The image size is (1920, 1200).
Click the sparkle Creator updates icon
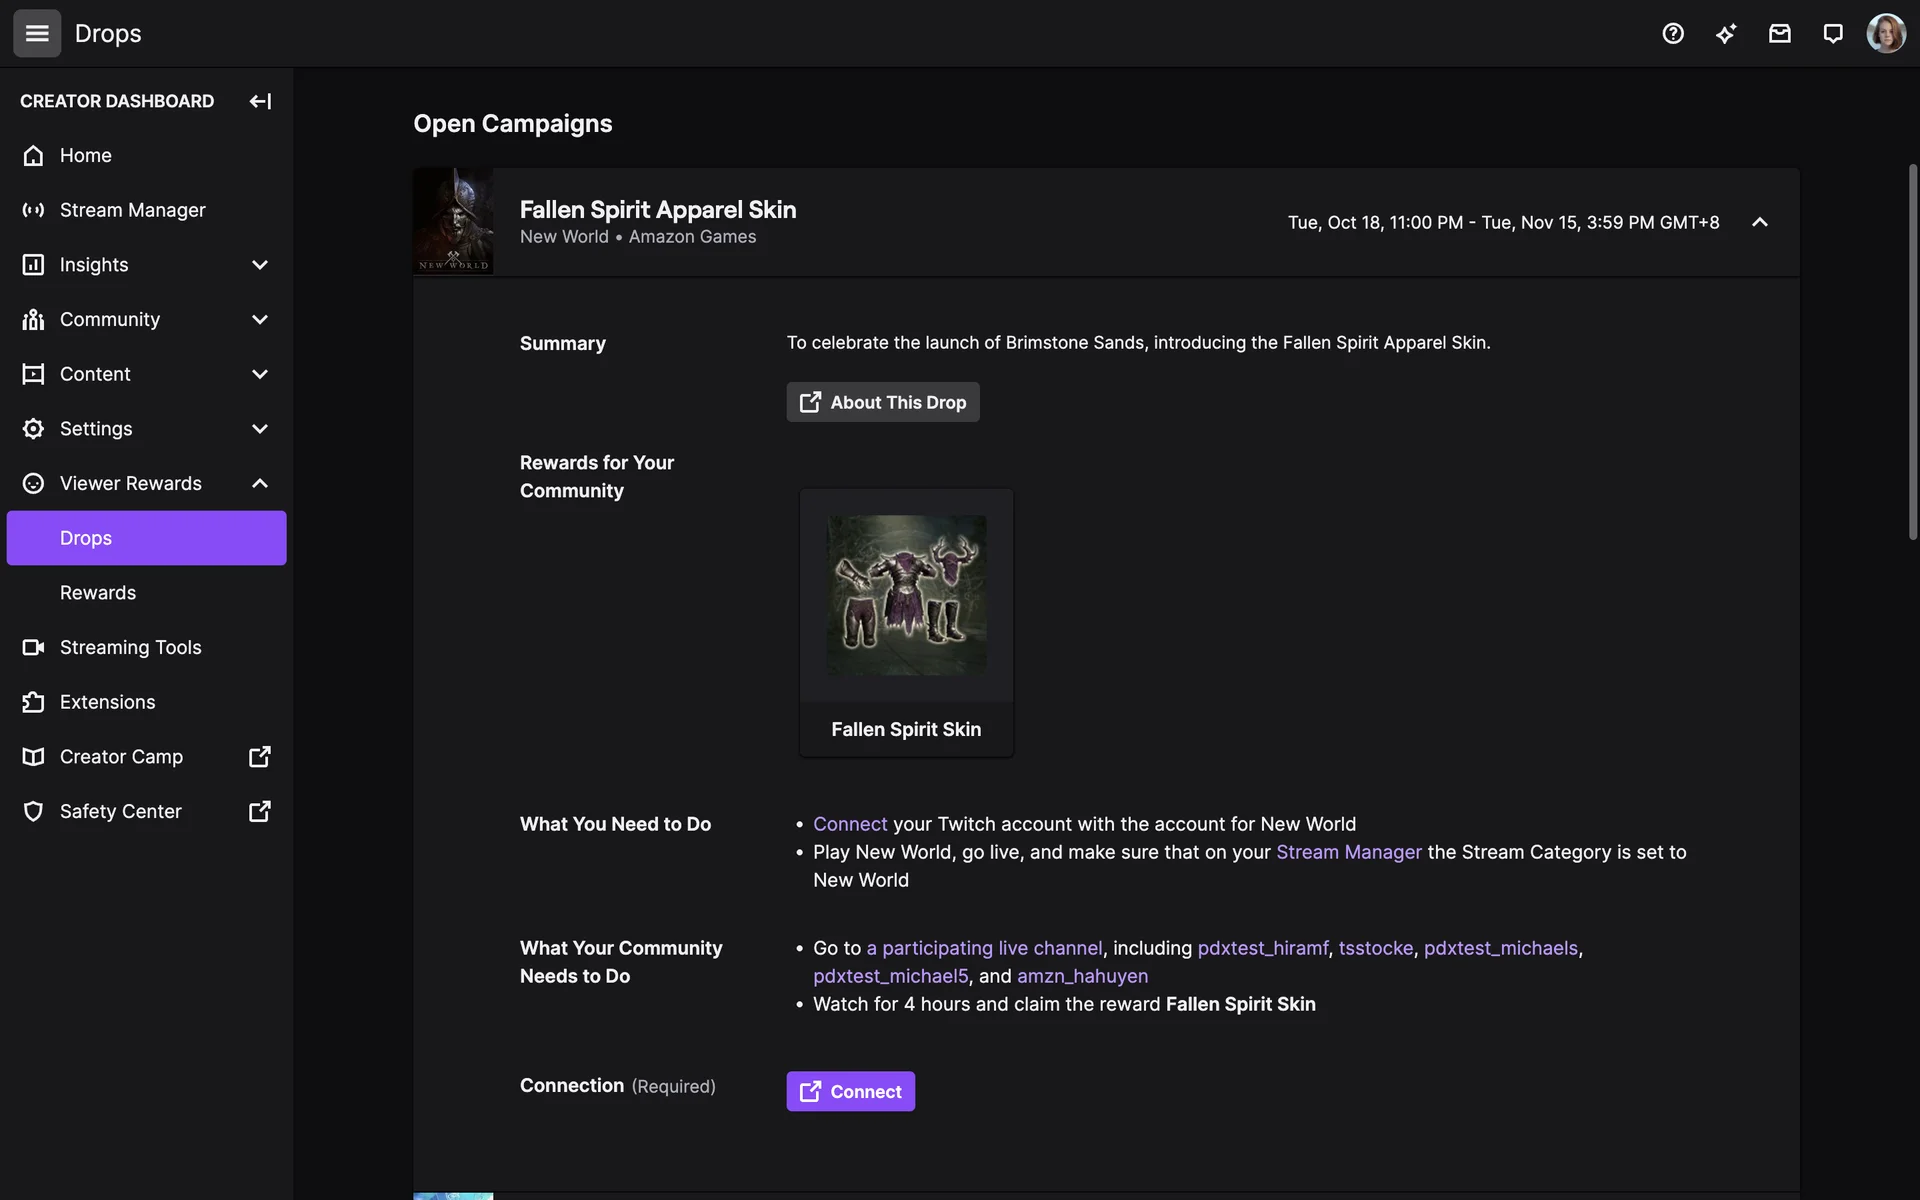pyautogui.click(x=1726, y=33)
